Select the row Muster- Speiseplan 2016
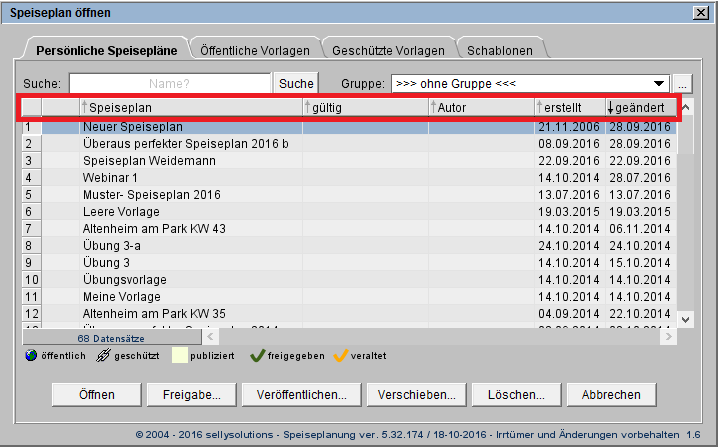 coord(349,195)
